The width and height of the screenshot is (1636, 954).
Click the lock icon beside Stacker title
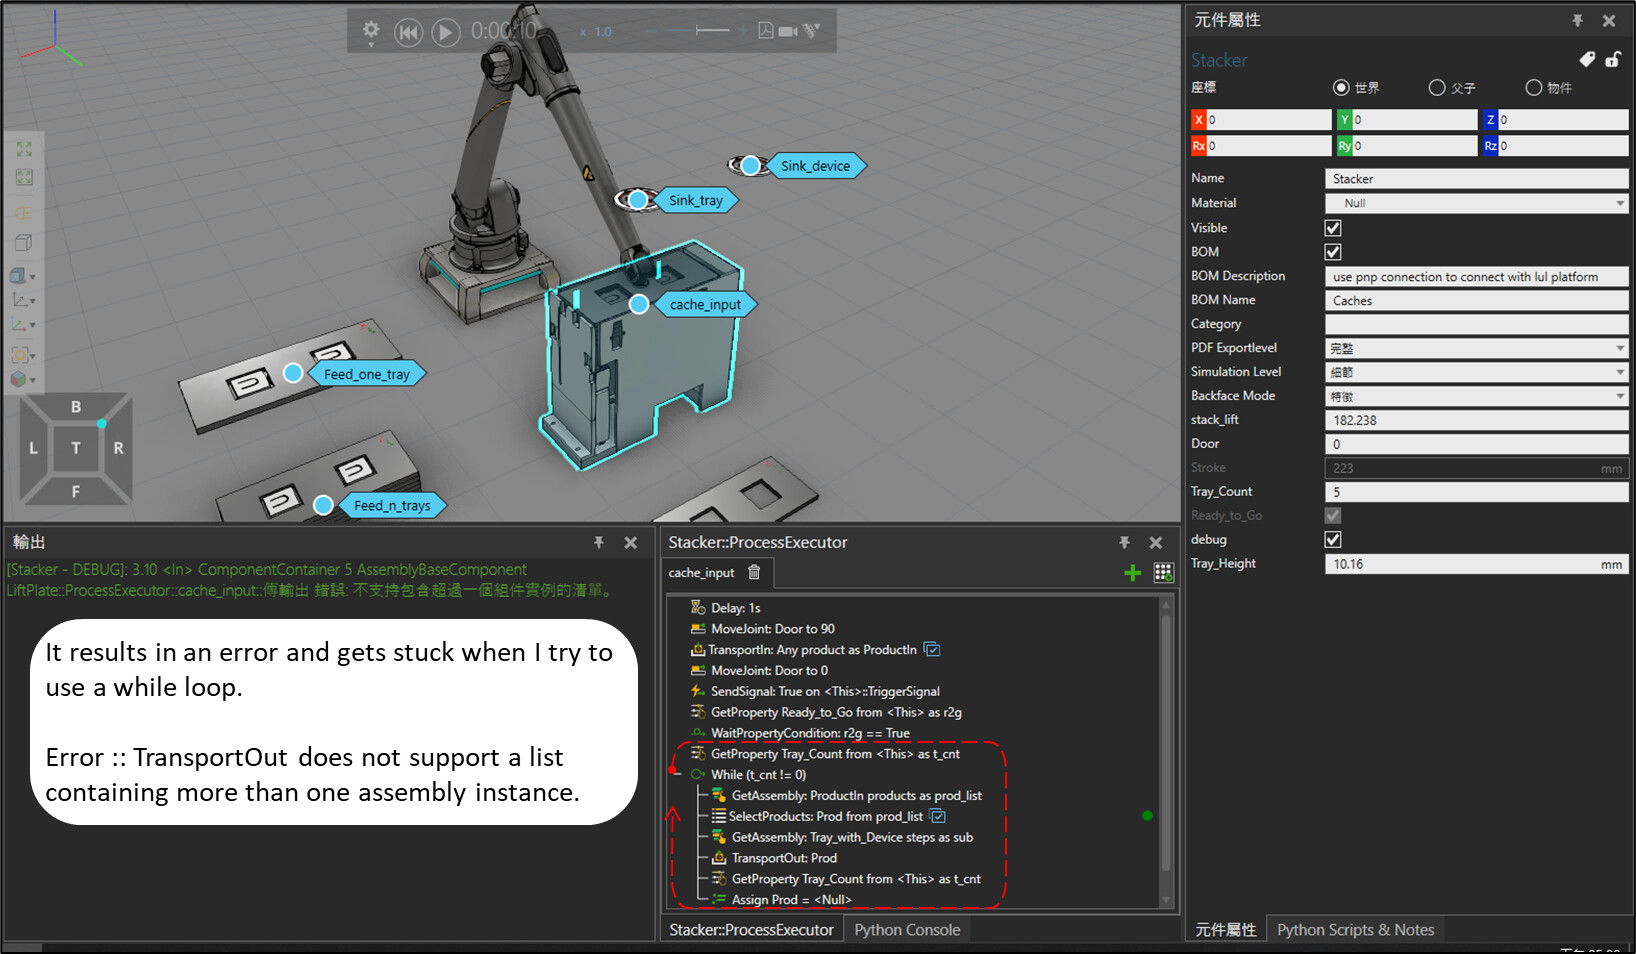1613,60
